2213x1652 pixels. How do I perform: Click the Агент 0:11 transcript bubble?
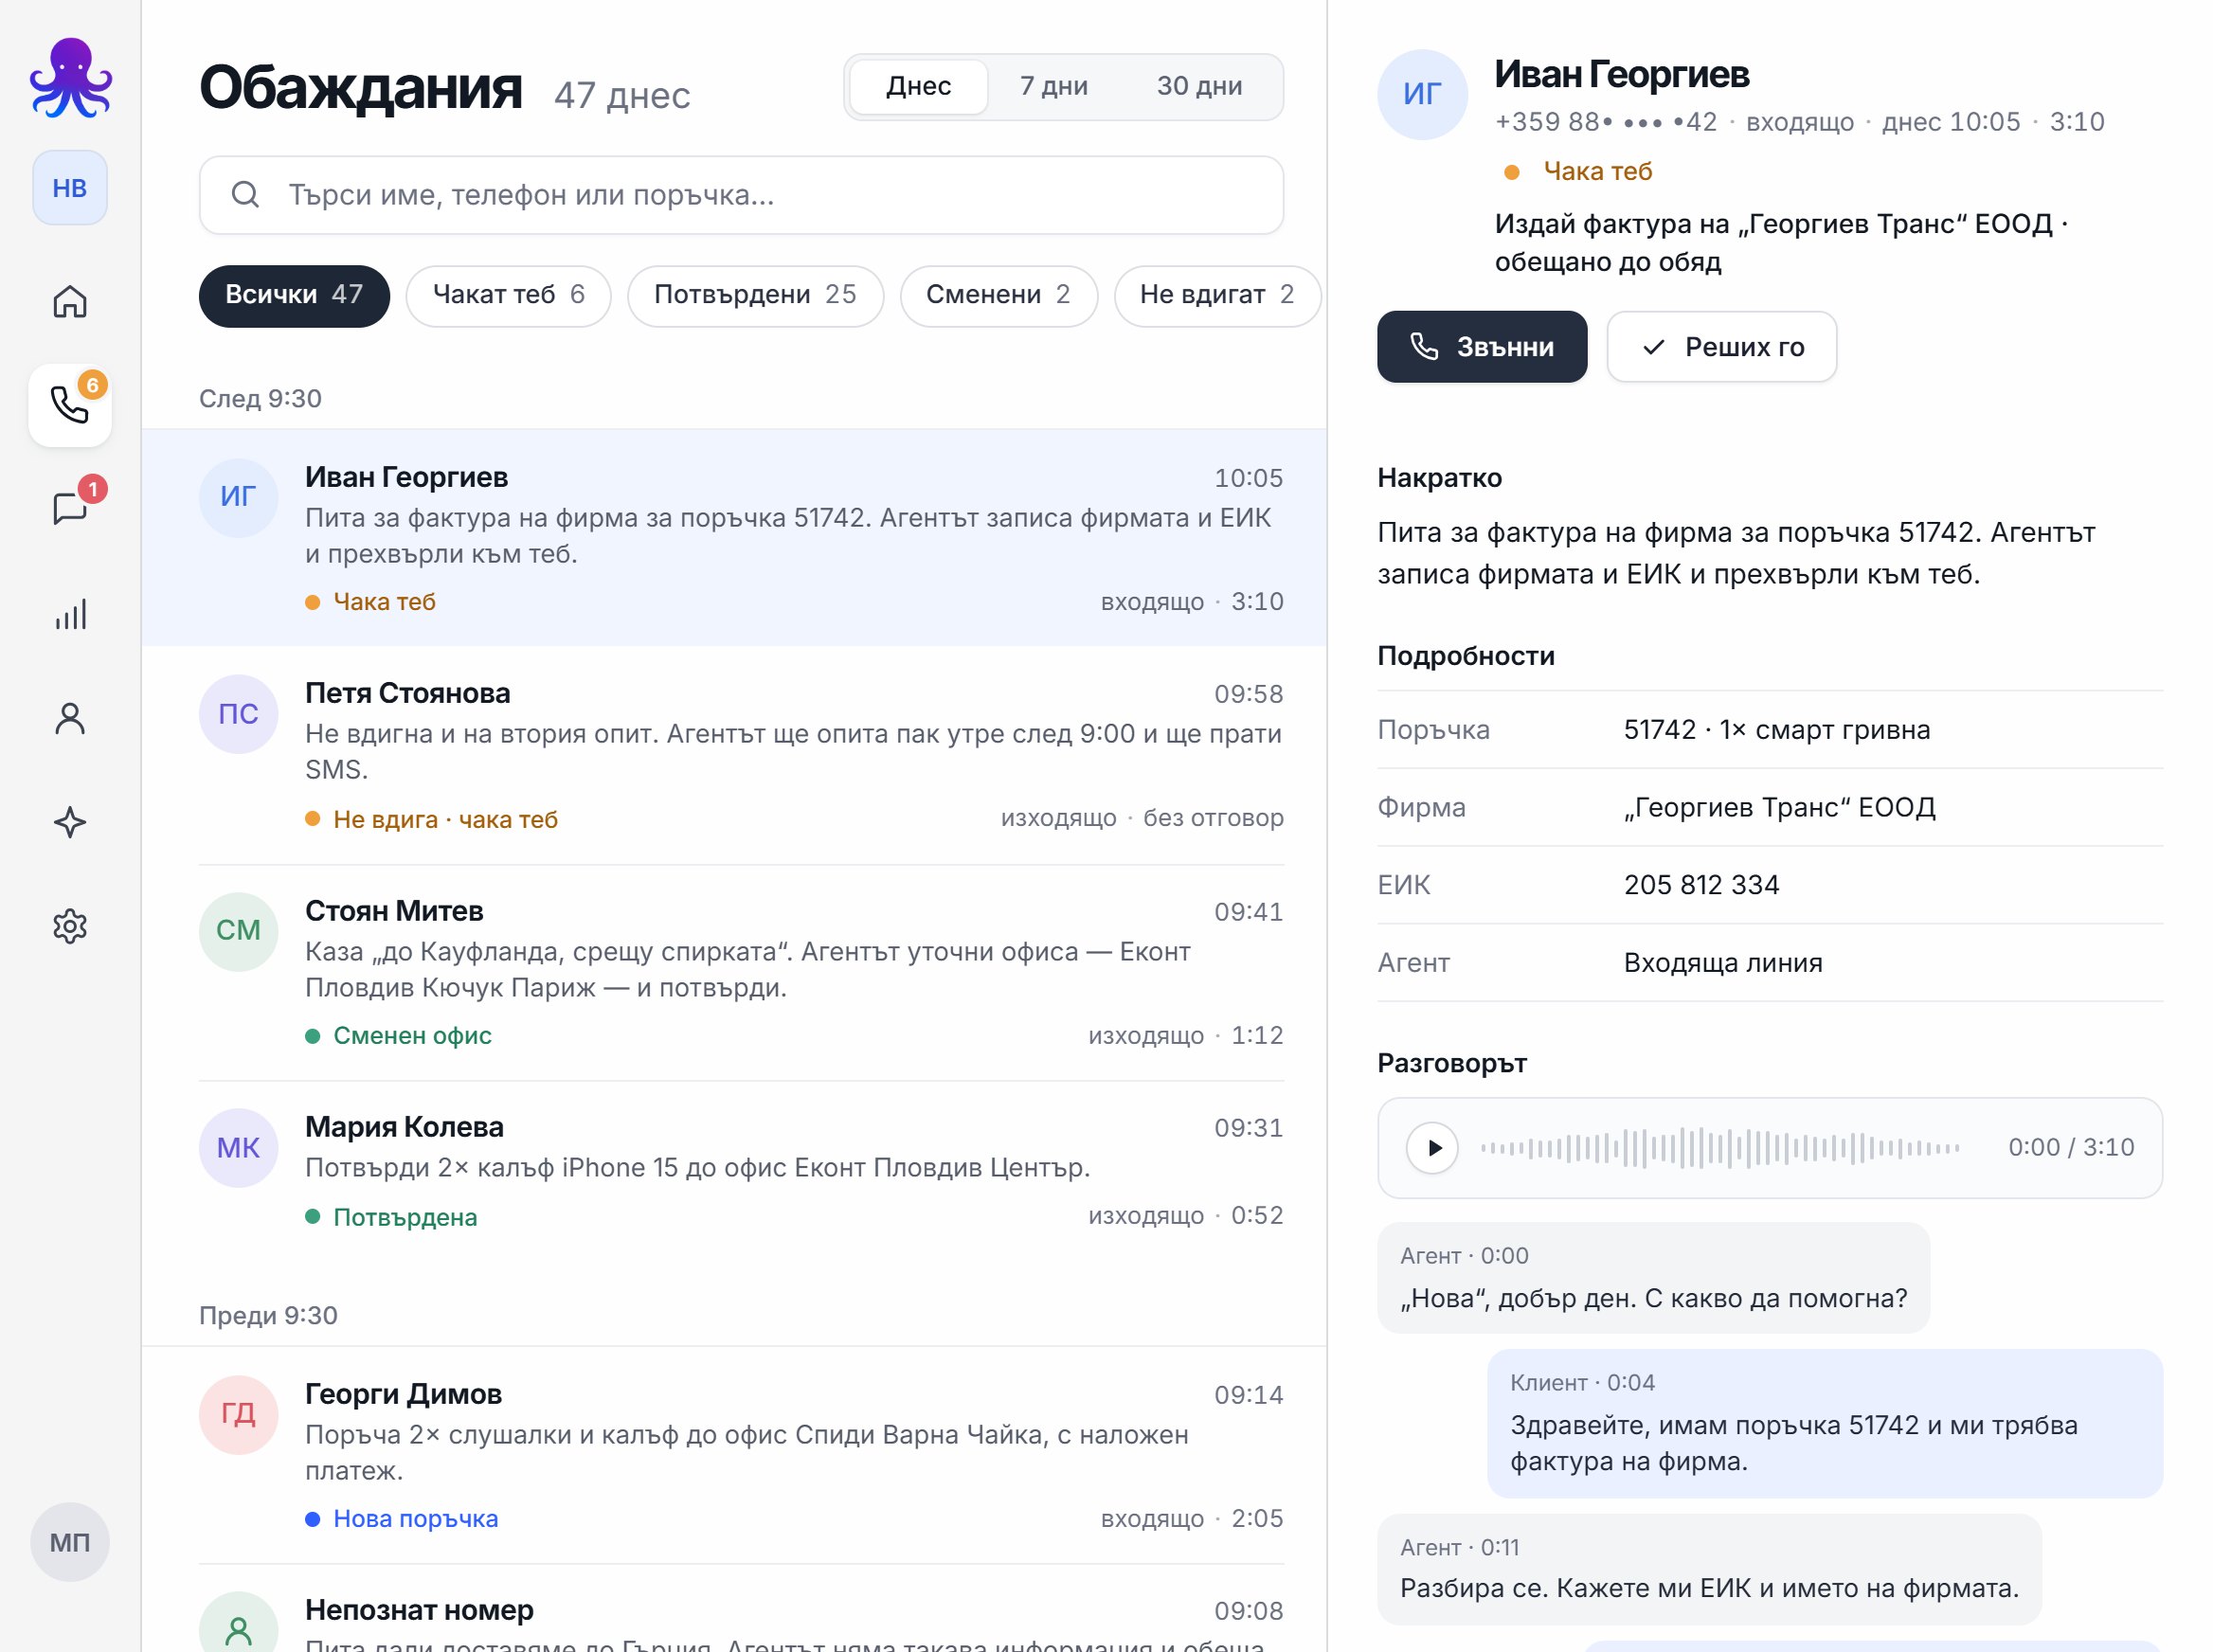tap(1709, 1569)
